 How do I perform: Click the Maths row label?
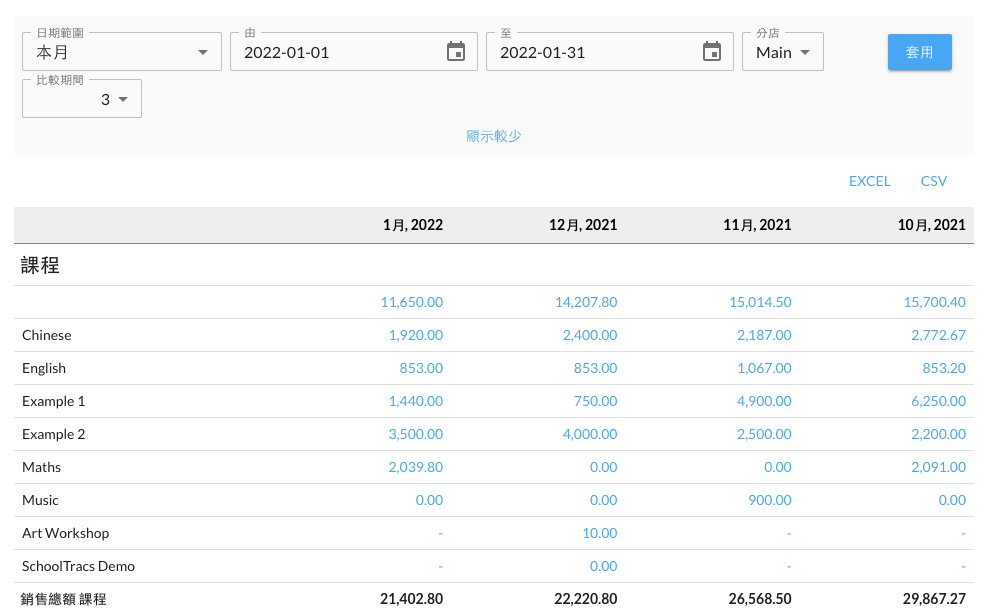[x=41, y=467]
